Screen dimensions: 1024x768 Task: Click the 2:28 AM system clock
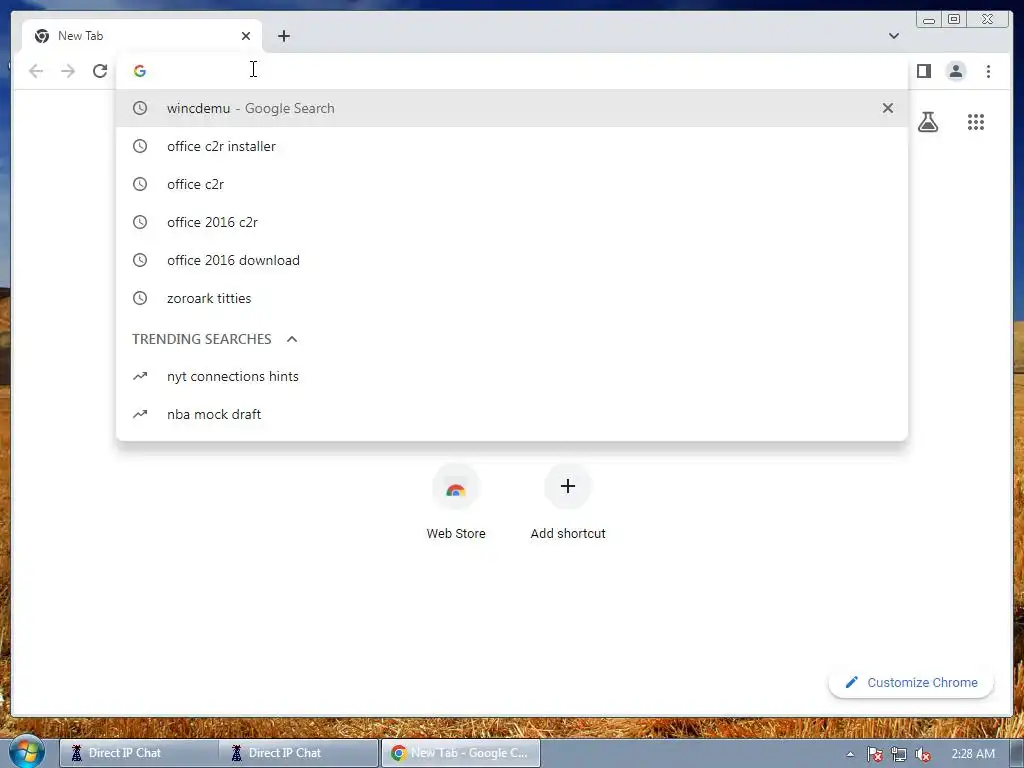pos(973,754)
